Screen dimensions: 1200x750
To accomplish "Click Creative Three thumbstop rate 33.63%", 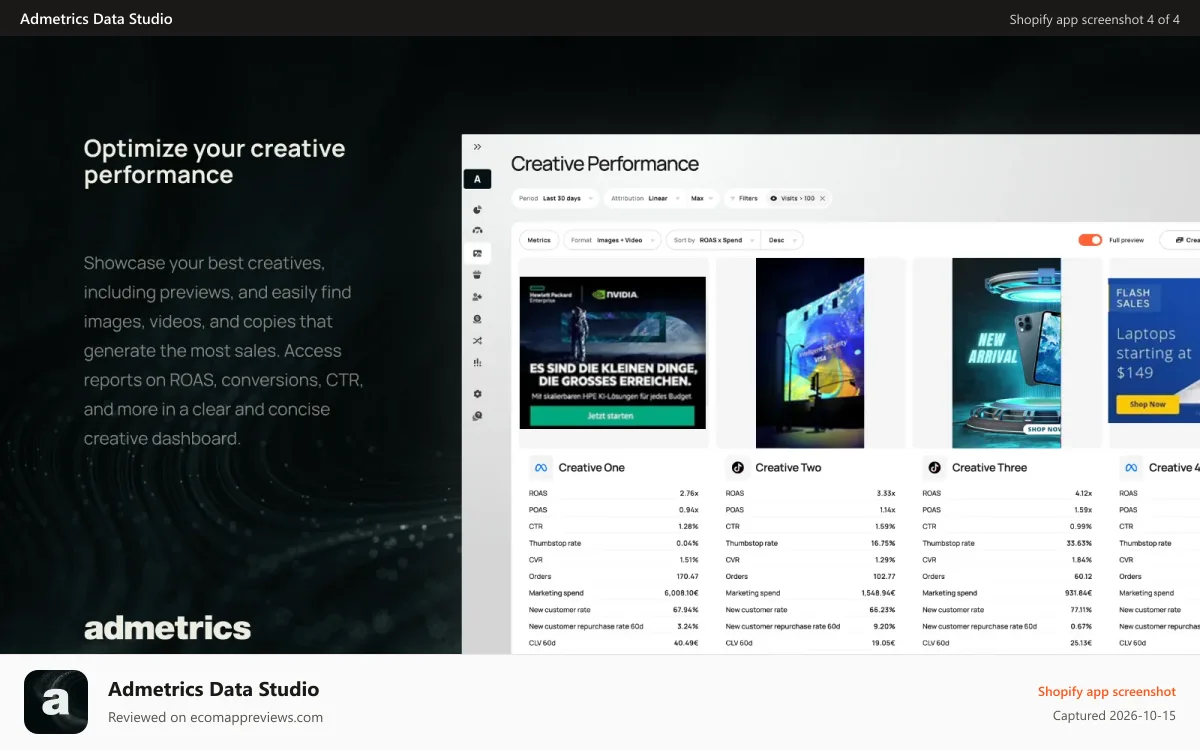I will coord(1079,543).
